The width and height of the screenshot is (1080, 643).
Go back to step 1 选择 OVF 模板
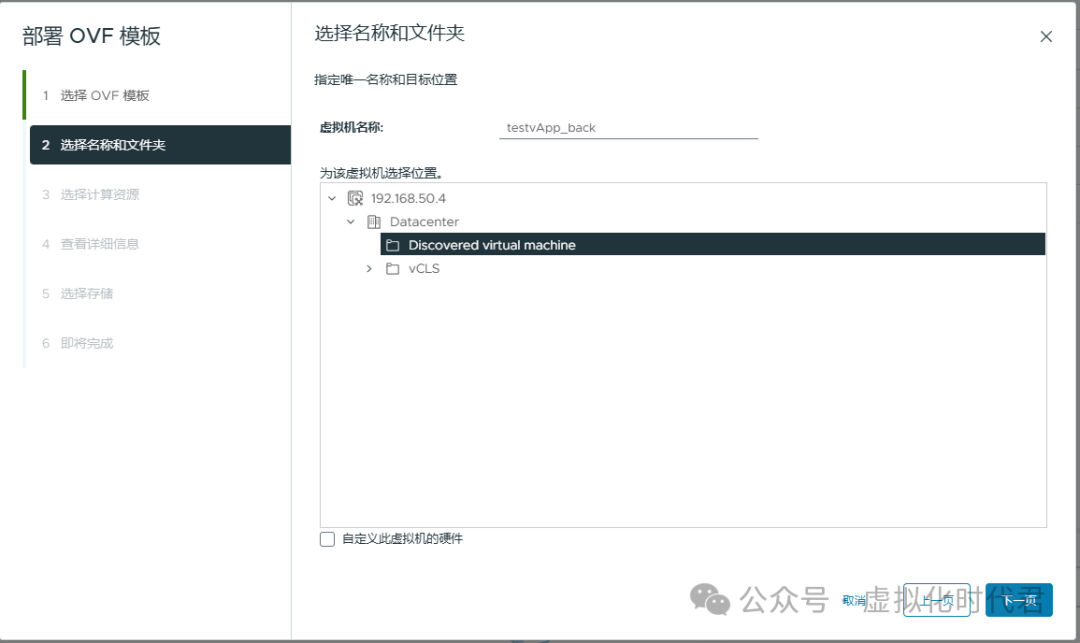106,95
